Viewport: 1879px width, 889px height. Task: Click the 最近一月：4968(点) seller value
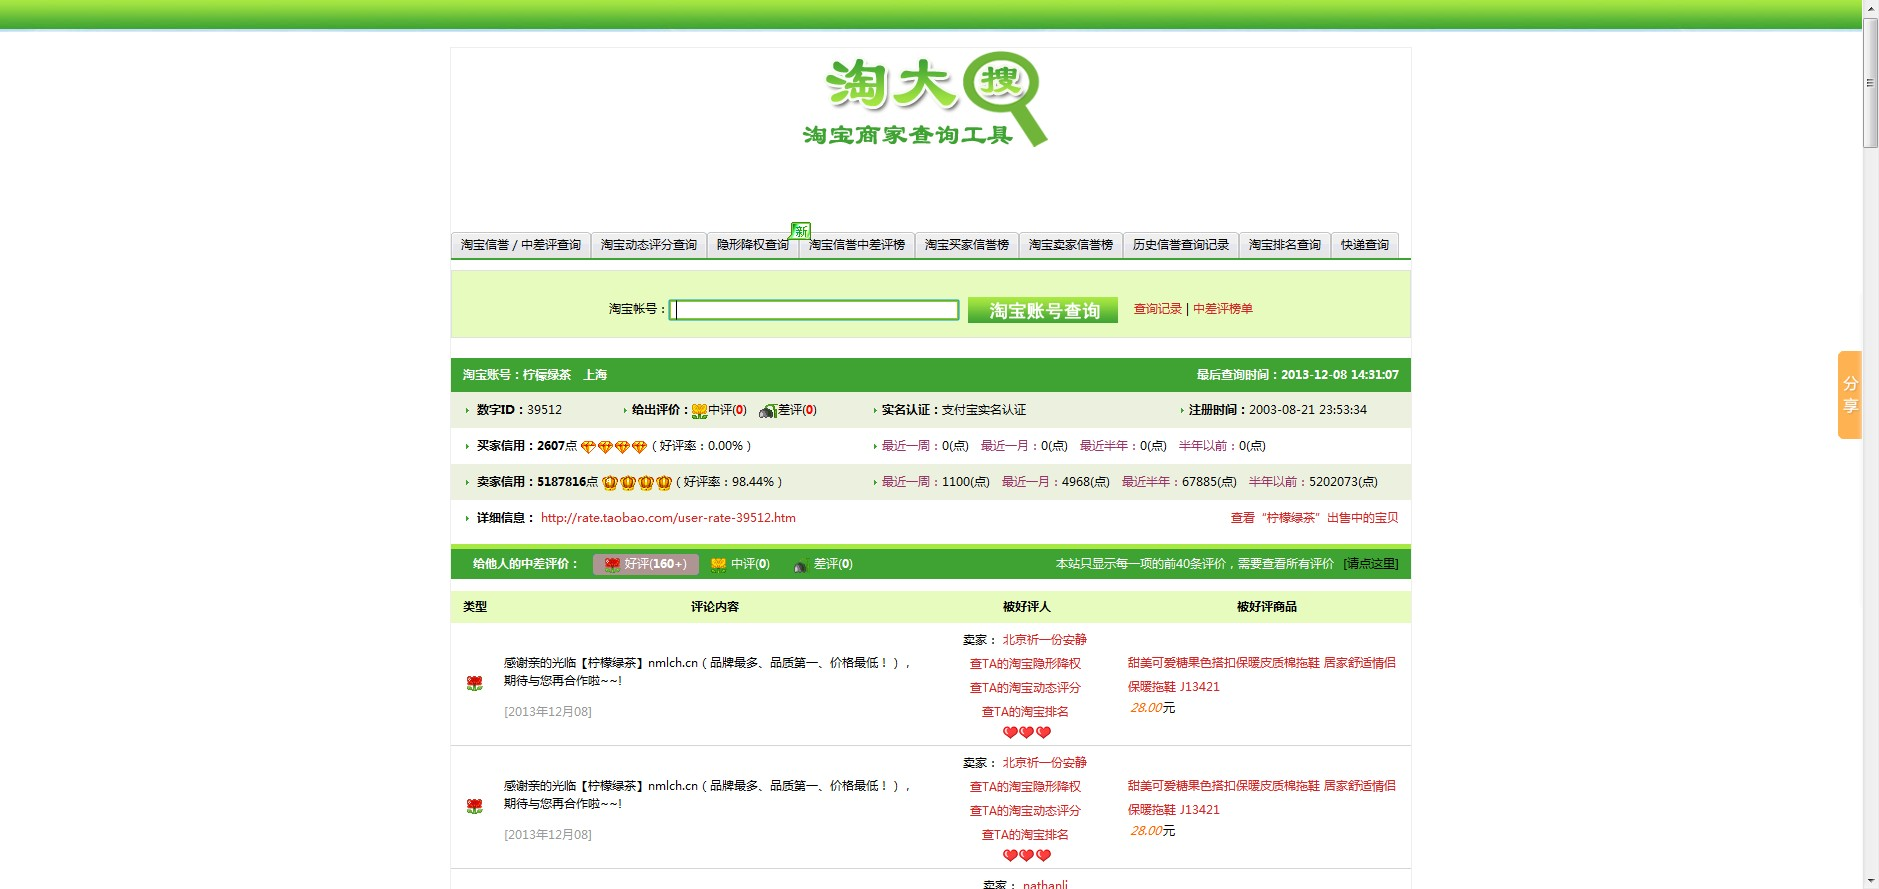pyautogui.click(x=1056, y=482)
